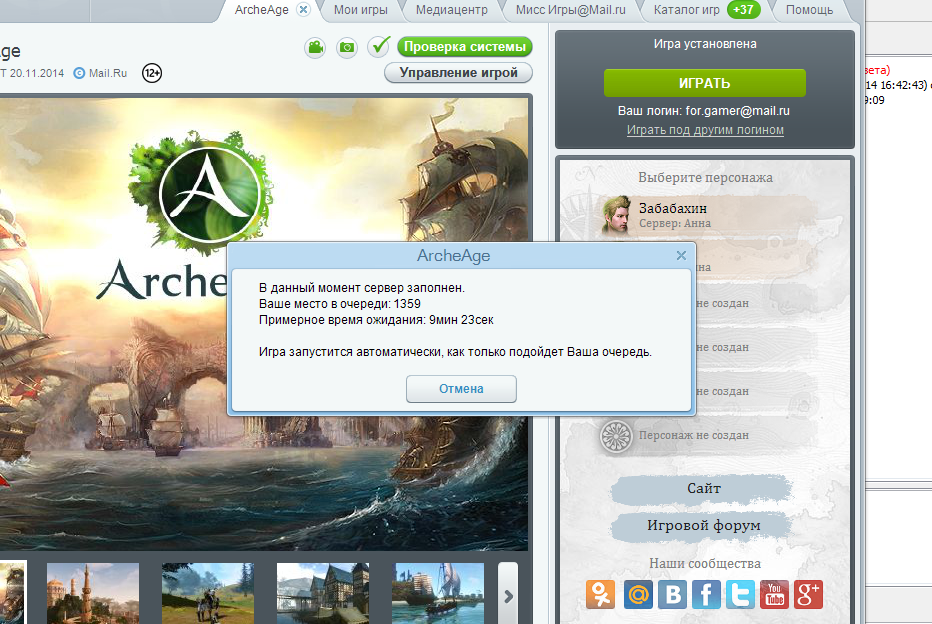The image size is (932, 624).
Task: Click the queue position text 1359
Action: (407, 304)
